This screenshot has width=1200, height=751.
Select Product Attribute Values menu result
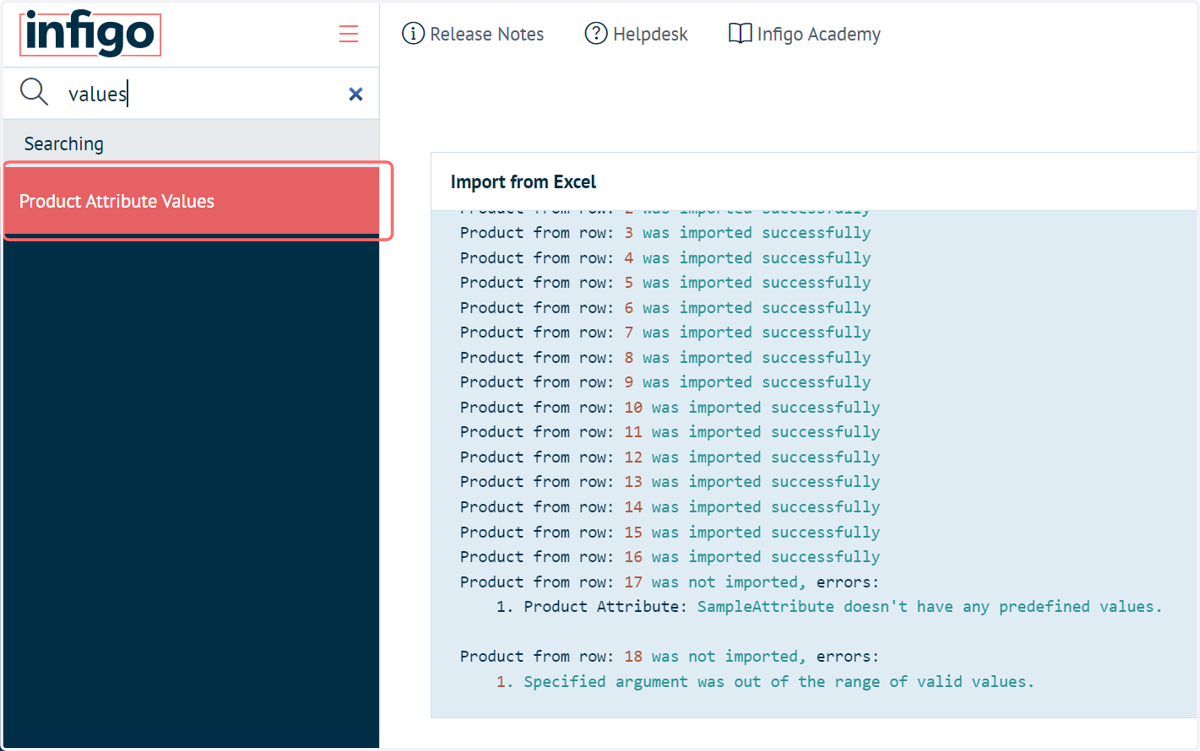pyautogui.click(x=191, y=201)
